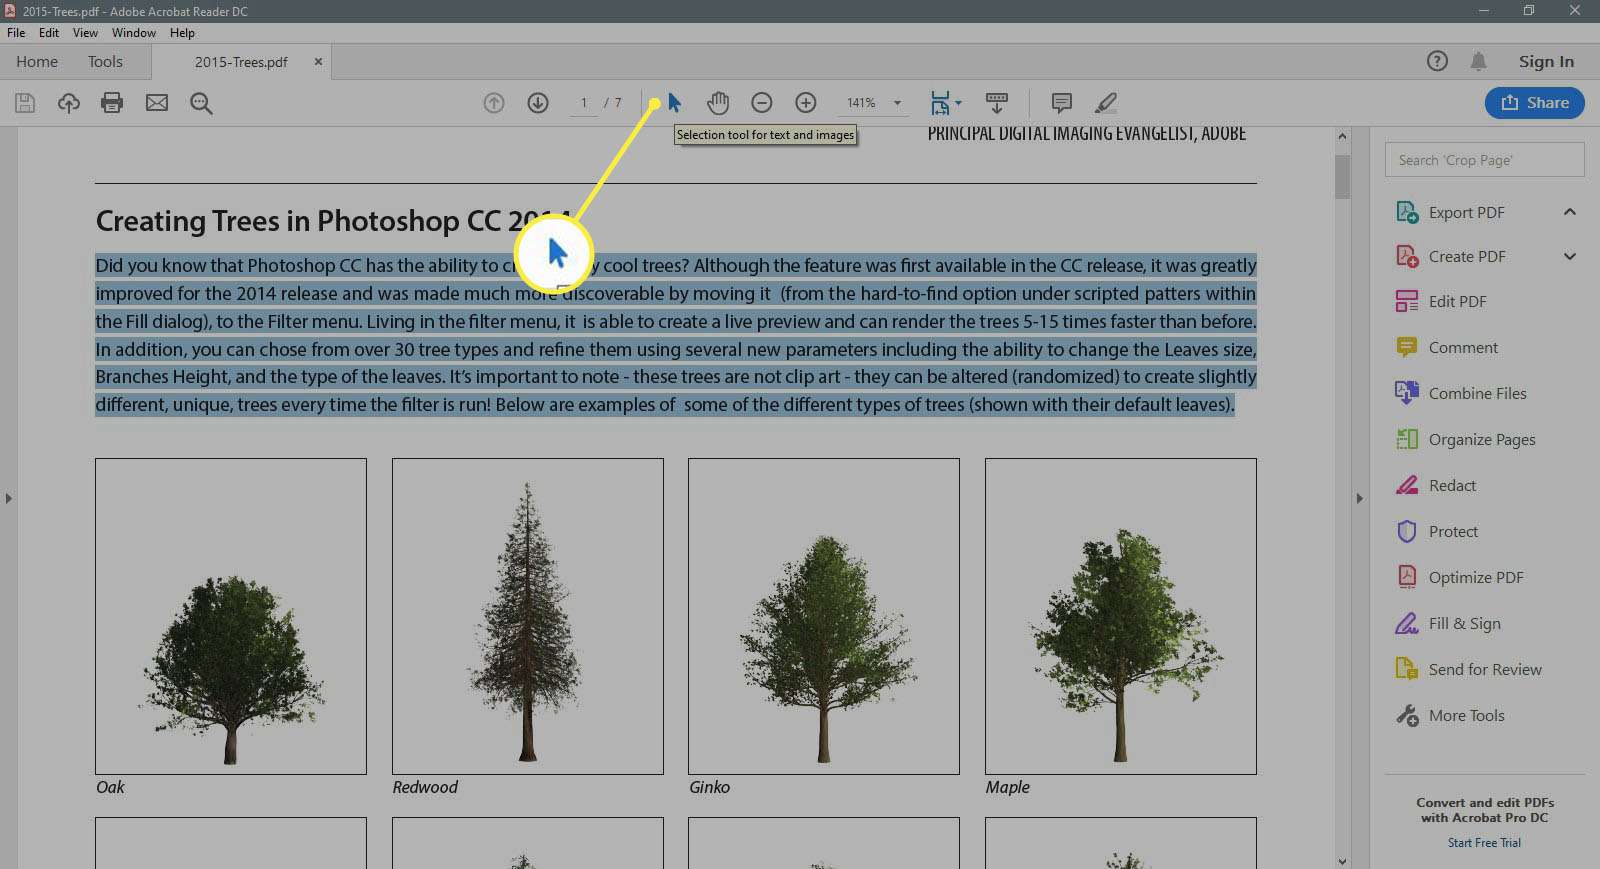Viewport: 1600px width, 869px height.
Task: Click the Start Free Trial link
Action: (x=1484, y=843)
